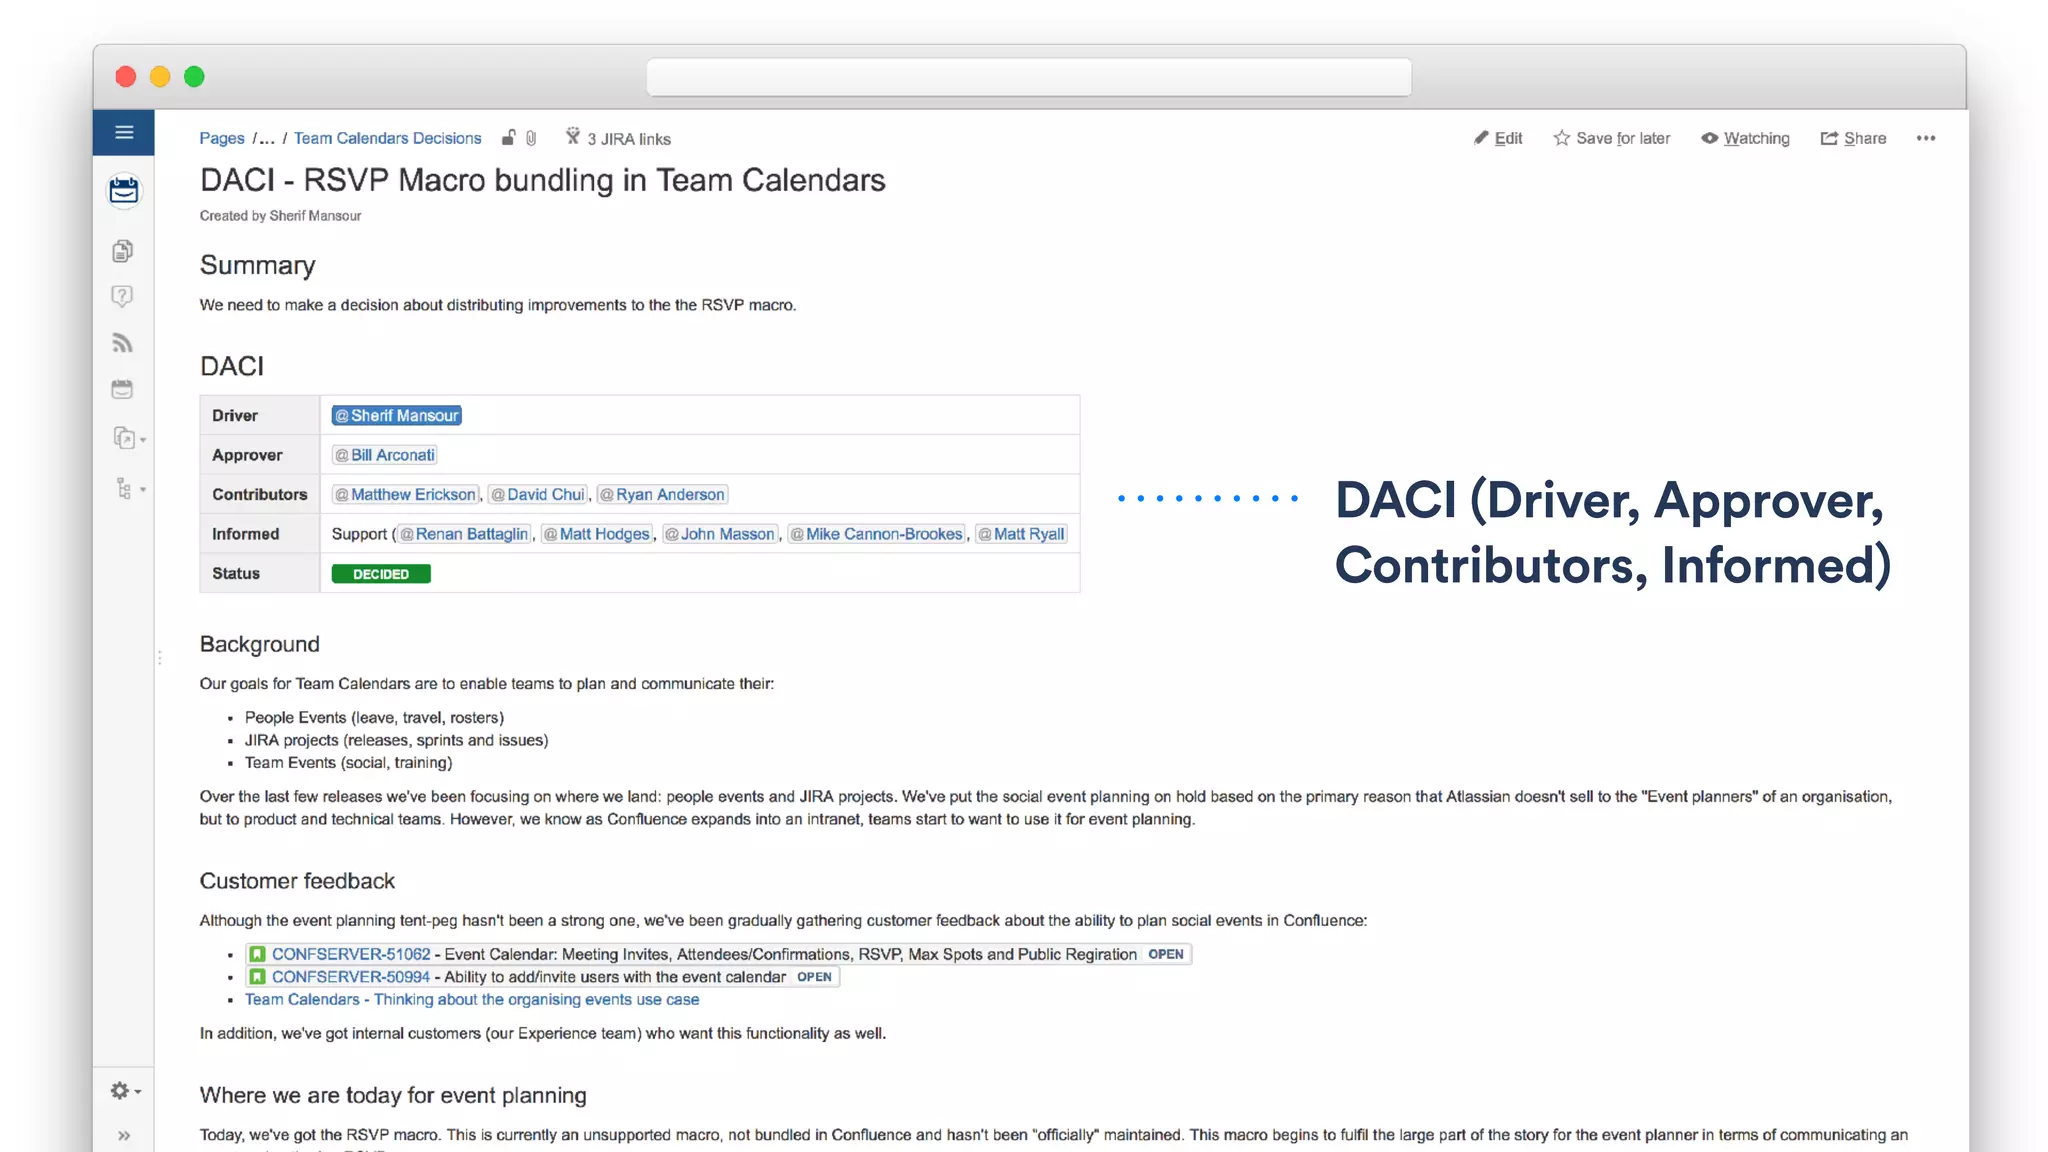Open Team Calendars Decisions breadcrumb
2048x1152 pixels.
tap(388, 138)
